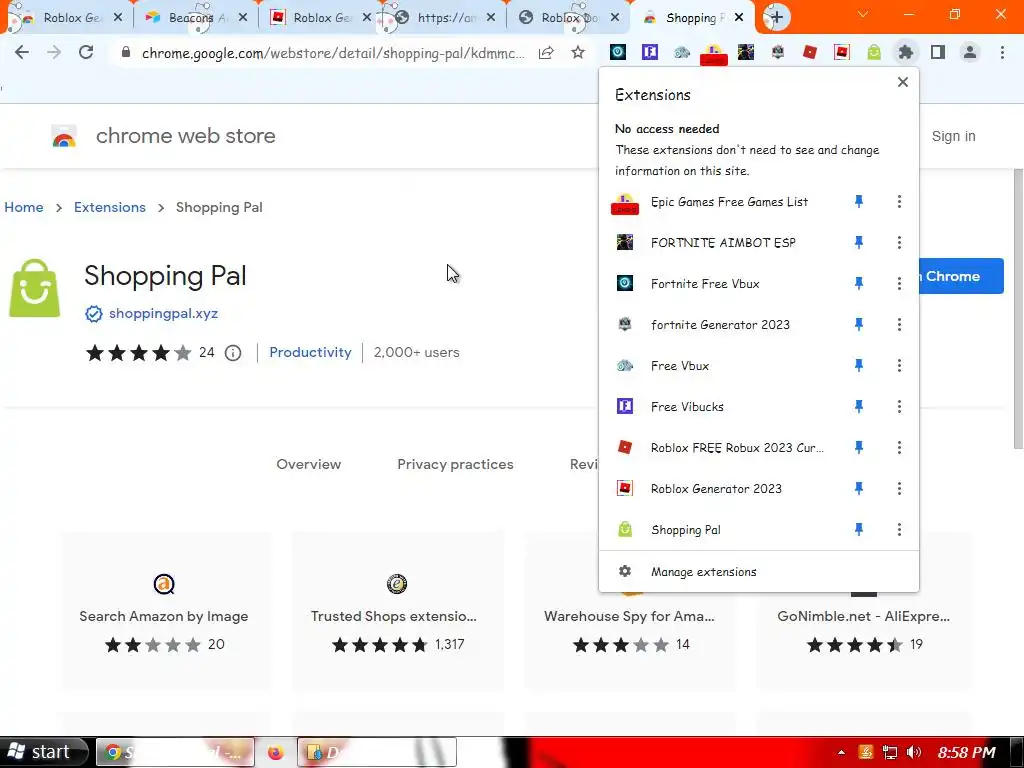The image size is (1024, 768).
Task: Open Chrome's three-dot main menu
Action: tap(1002, 52)
